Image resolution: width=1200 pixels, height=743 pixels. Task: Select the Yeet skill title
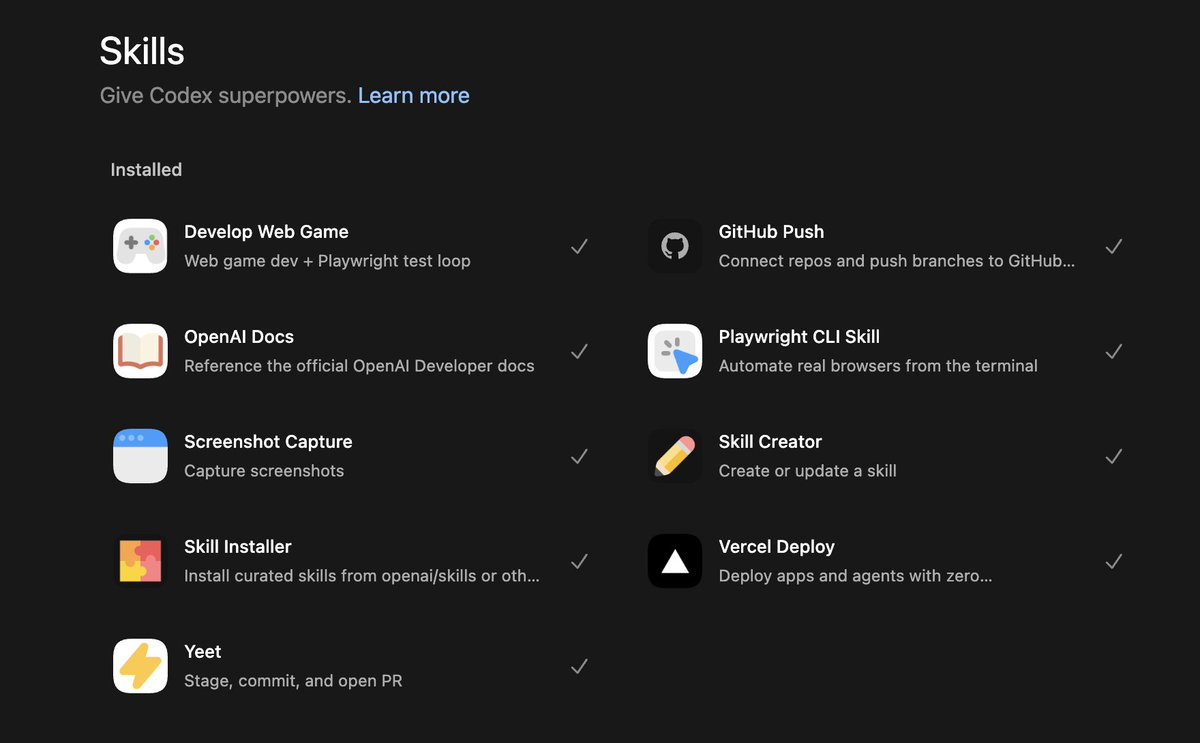pos(203,652)
